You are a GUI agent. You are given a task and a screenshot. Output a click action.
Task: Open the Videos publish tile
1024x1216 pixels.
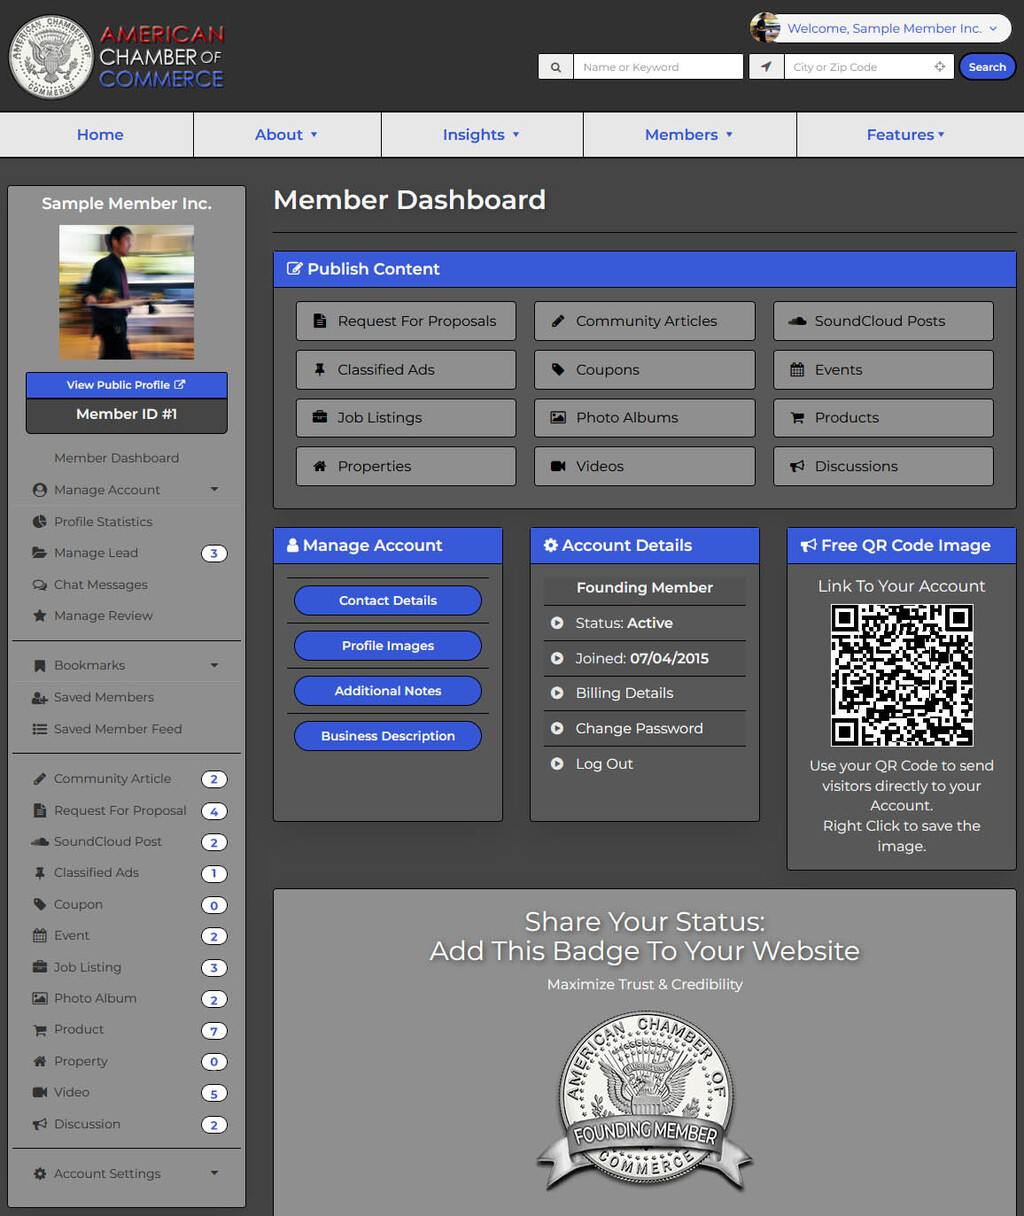click(x=644, y=466)
